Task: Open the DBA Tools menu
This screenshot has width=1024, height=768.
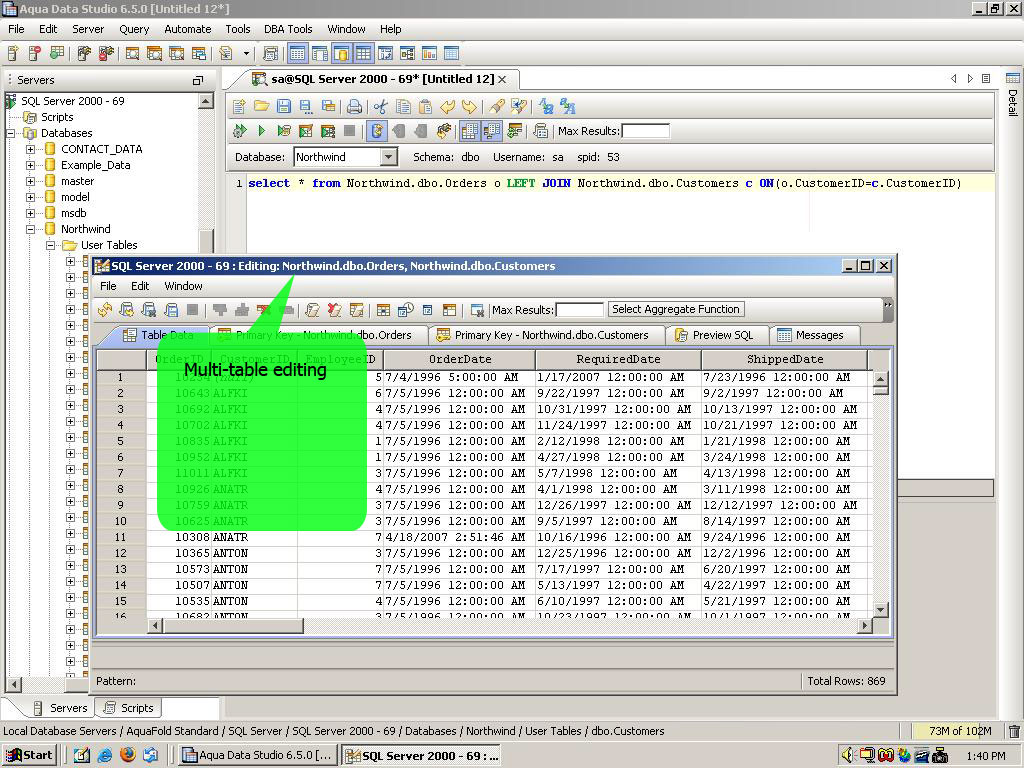Action: [288, 29]
